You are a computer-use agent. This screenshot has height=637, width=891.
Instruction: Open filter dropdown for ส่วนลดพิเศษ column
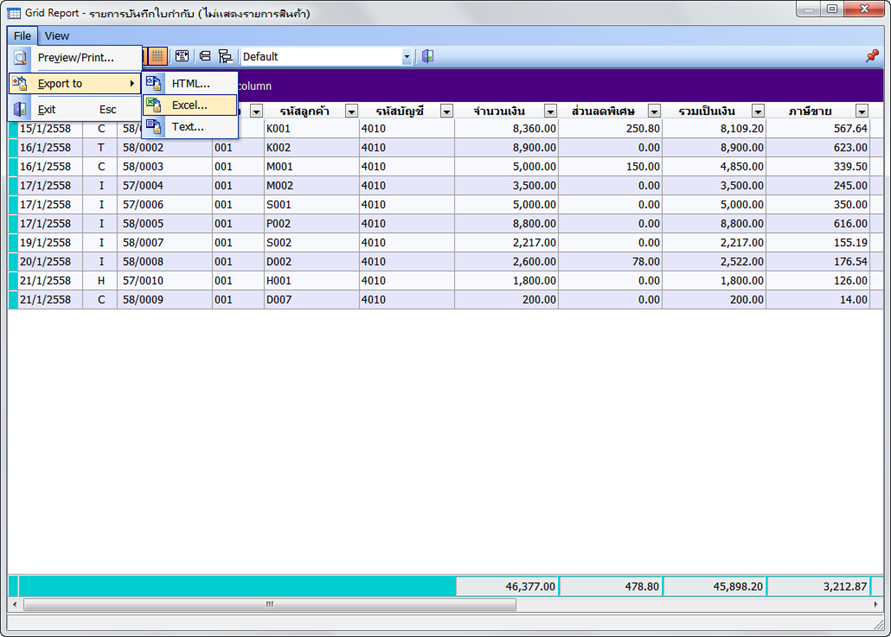pyautogui.click(x=654, y=111)
